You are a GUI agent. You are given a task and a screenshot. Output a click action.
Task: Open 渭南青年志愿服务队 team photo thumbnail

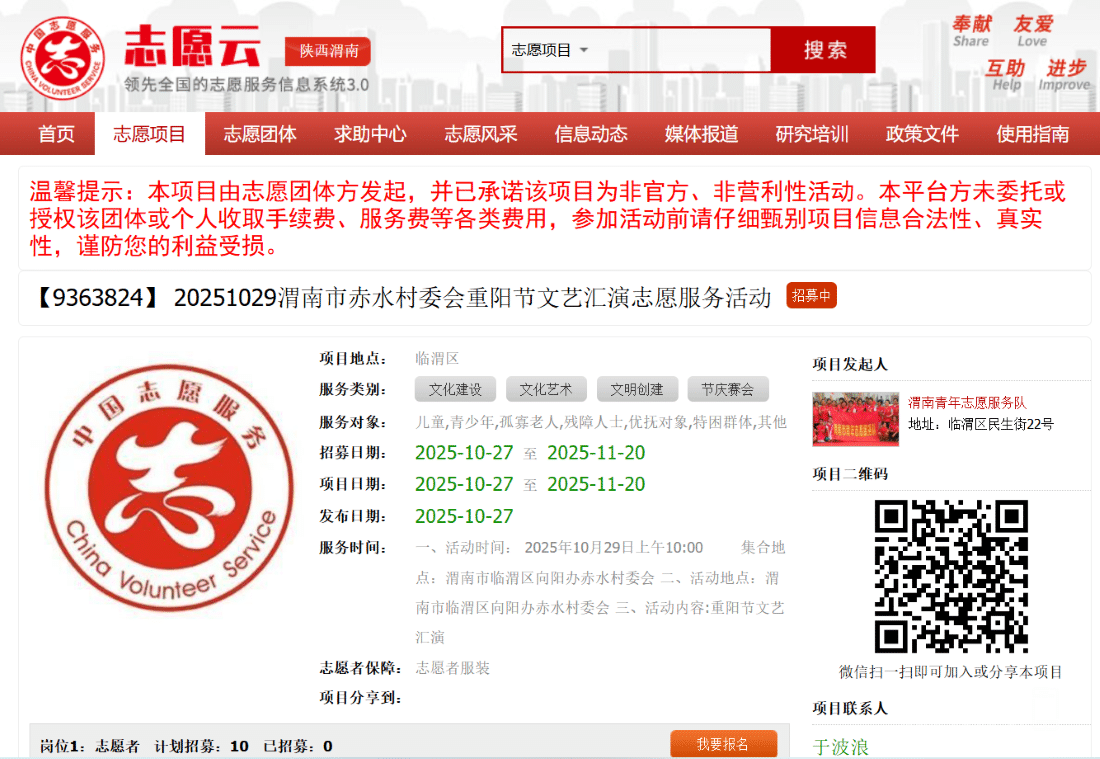pos(855,419)
